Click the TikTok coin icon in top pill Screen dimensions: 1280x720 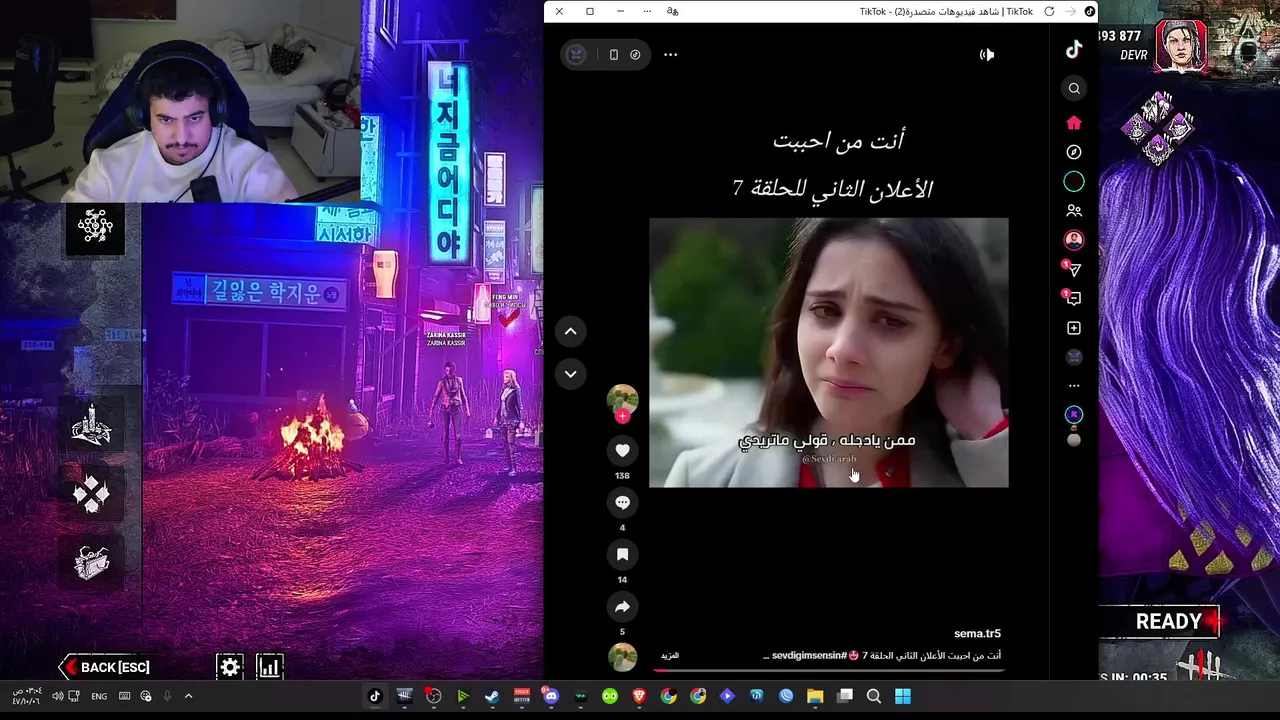pyautogui.click(x=635, y=55)
